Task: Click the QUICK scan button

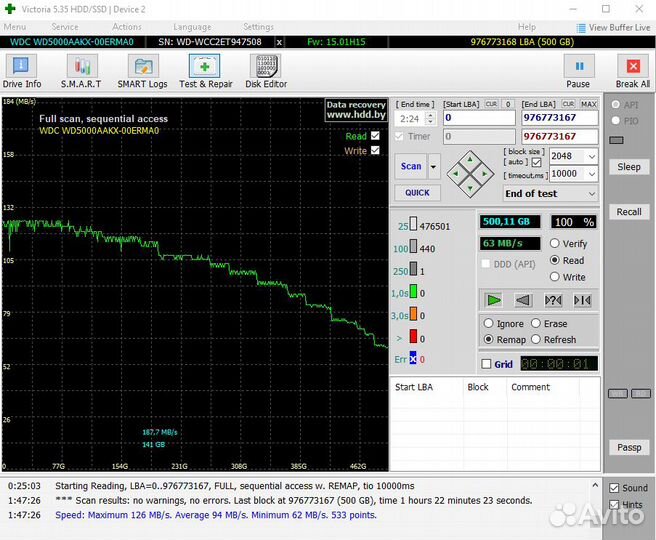Action: coord(417,193)
